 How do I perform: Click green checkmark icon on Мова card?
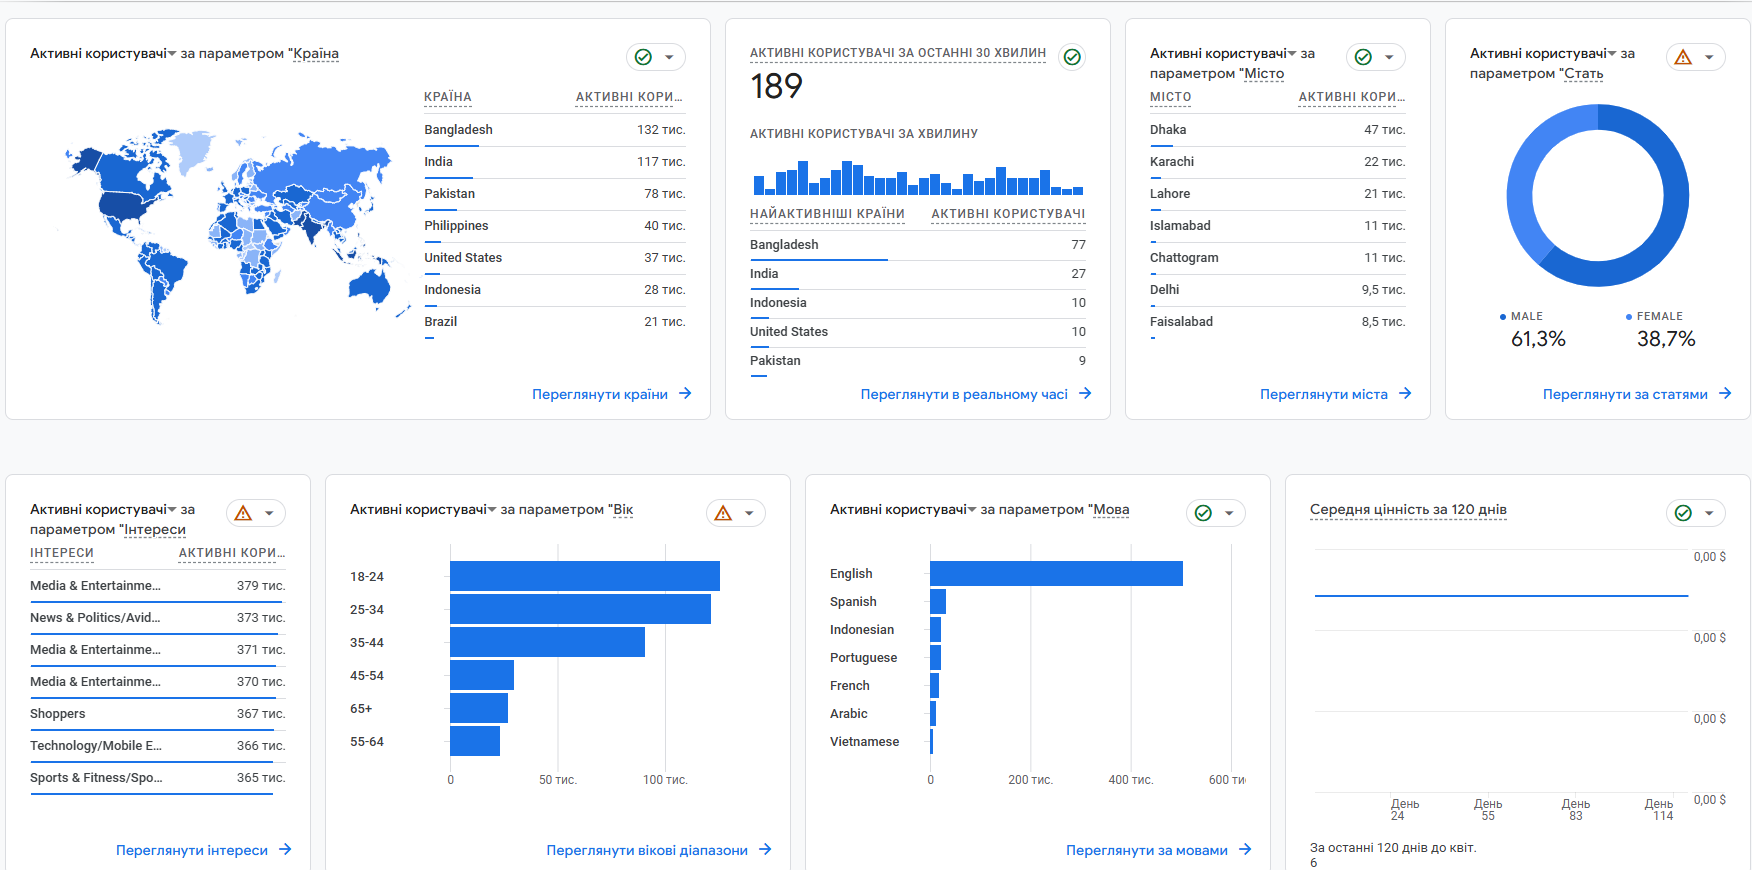tap(1203, 513)
